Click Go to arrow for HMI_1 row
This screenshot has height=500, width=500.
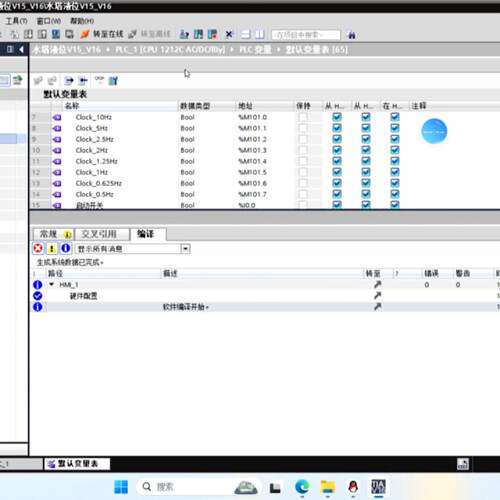click(377, 284)
